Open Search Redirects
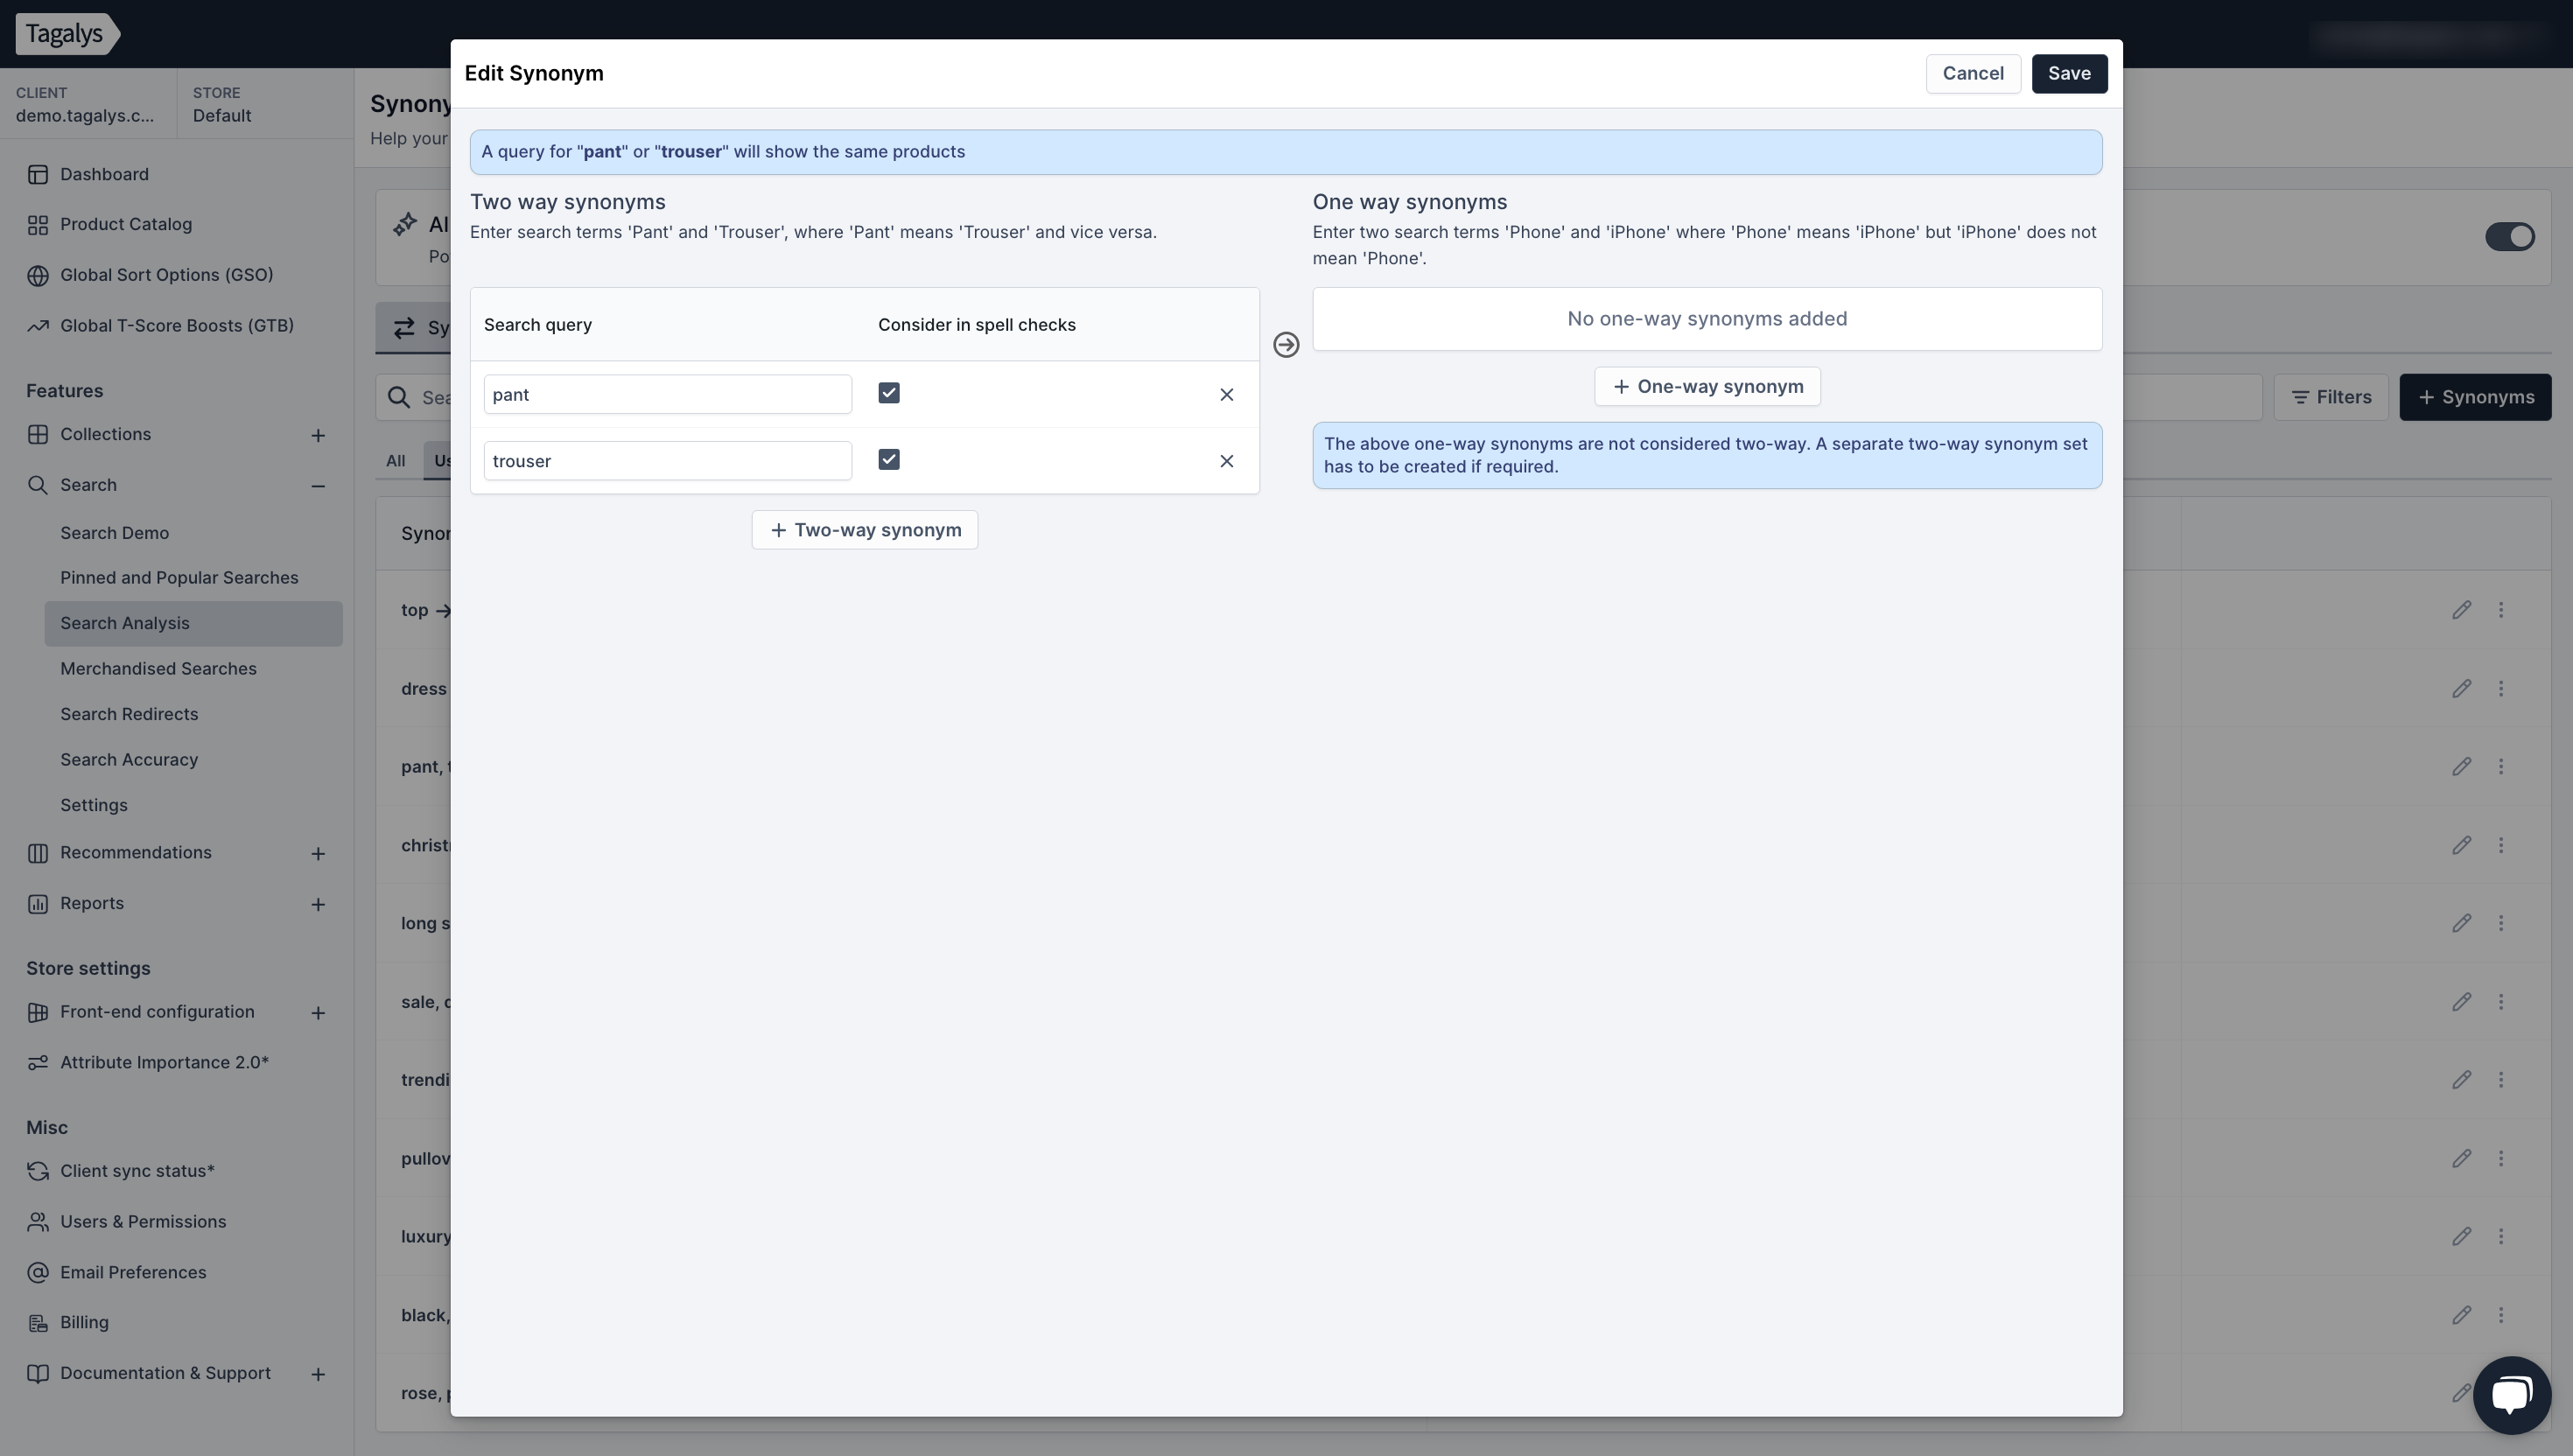The width and height of the screenshot is (2573, 1456). coord(129,714)
